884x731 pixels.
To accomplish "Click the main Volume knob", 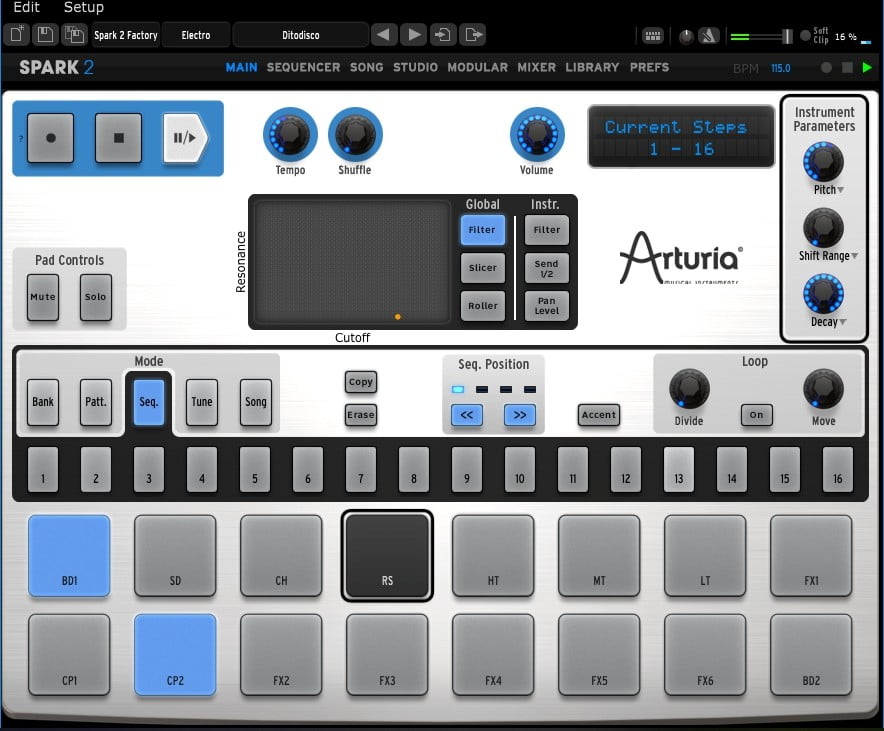I will [x=537, y=134].
